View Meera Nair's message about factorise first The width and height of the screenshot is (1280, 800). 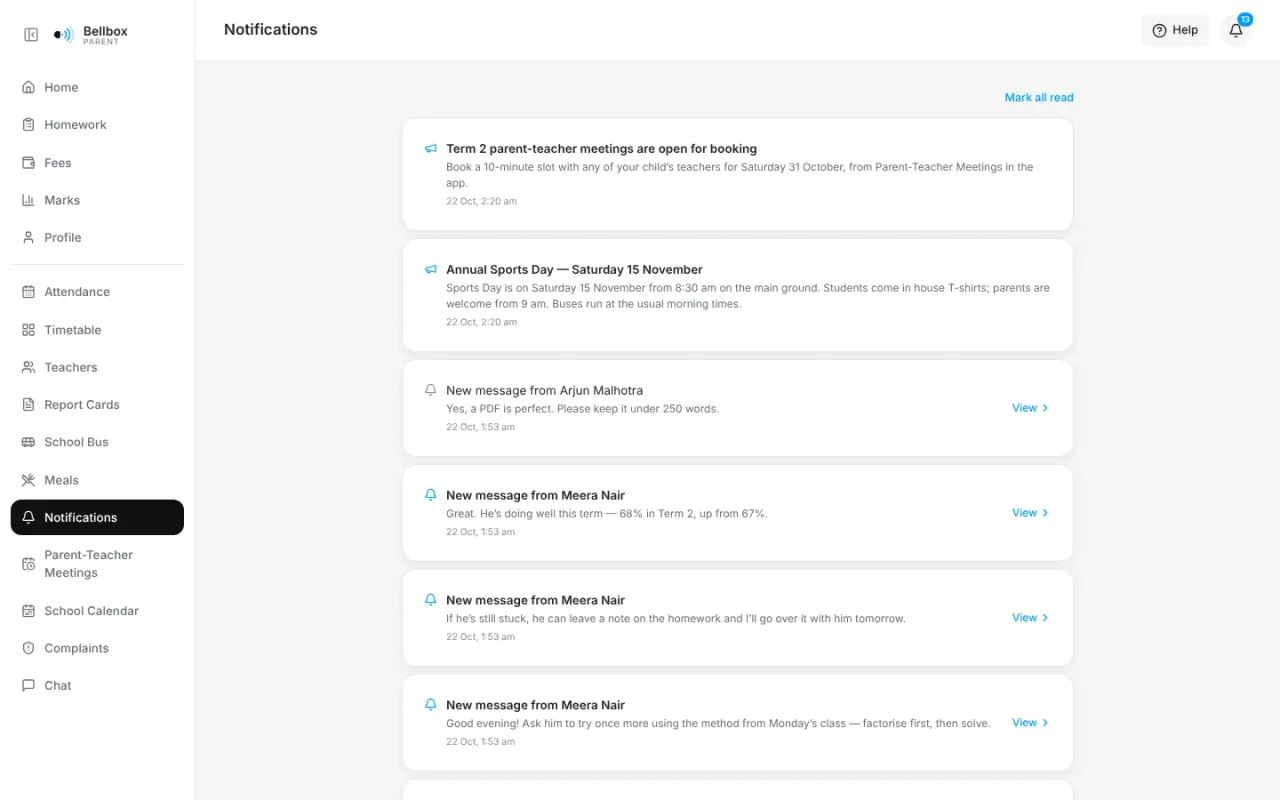click(1030, 723)
